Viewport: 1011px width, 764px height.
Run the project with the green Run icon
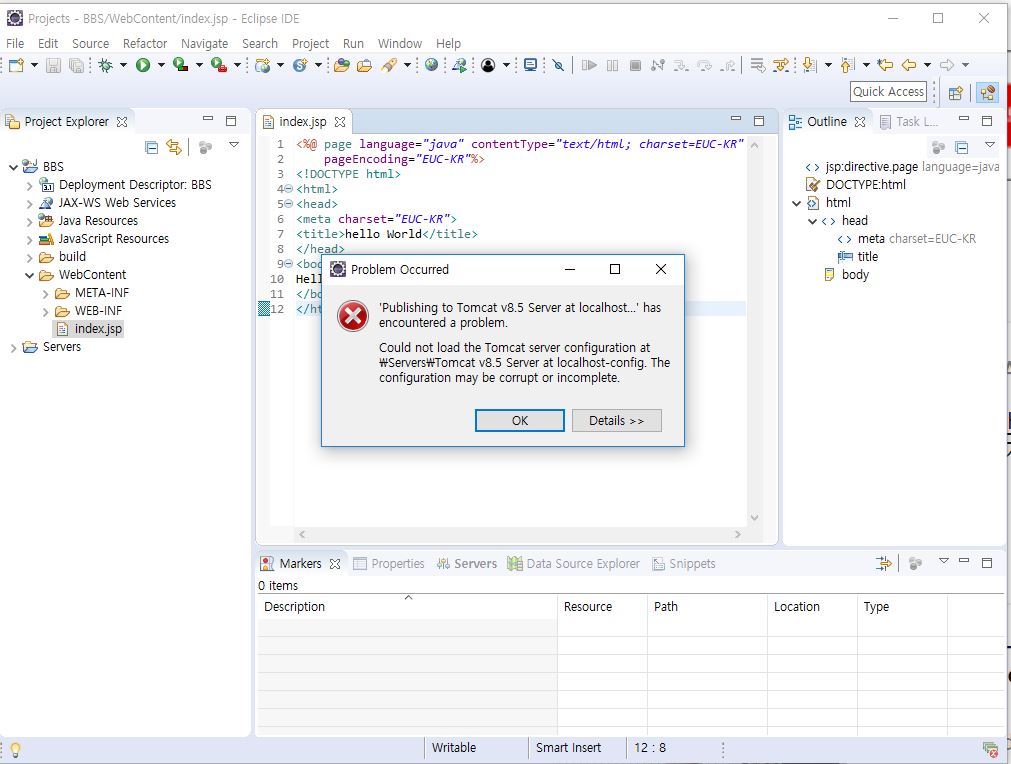[x=143, y=65]
